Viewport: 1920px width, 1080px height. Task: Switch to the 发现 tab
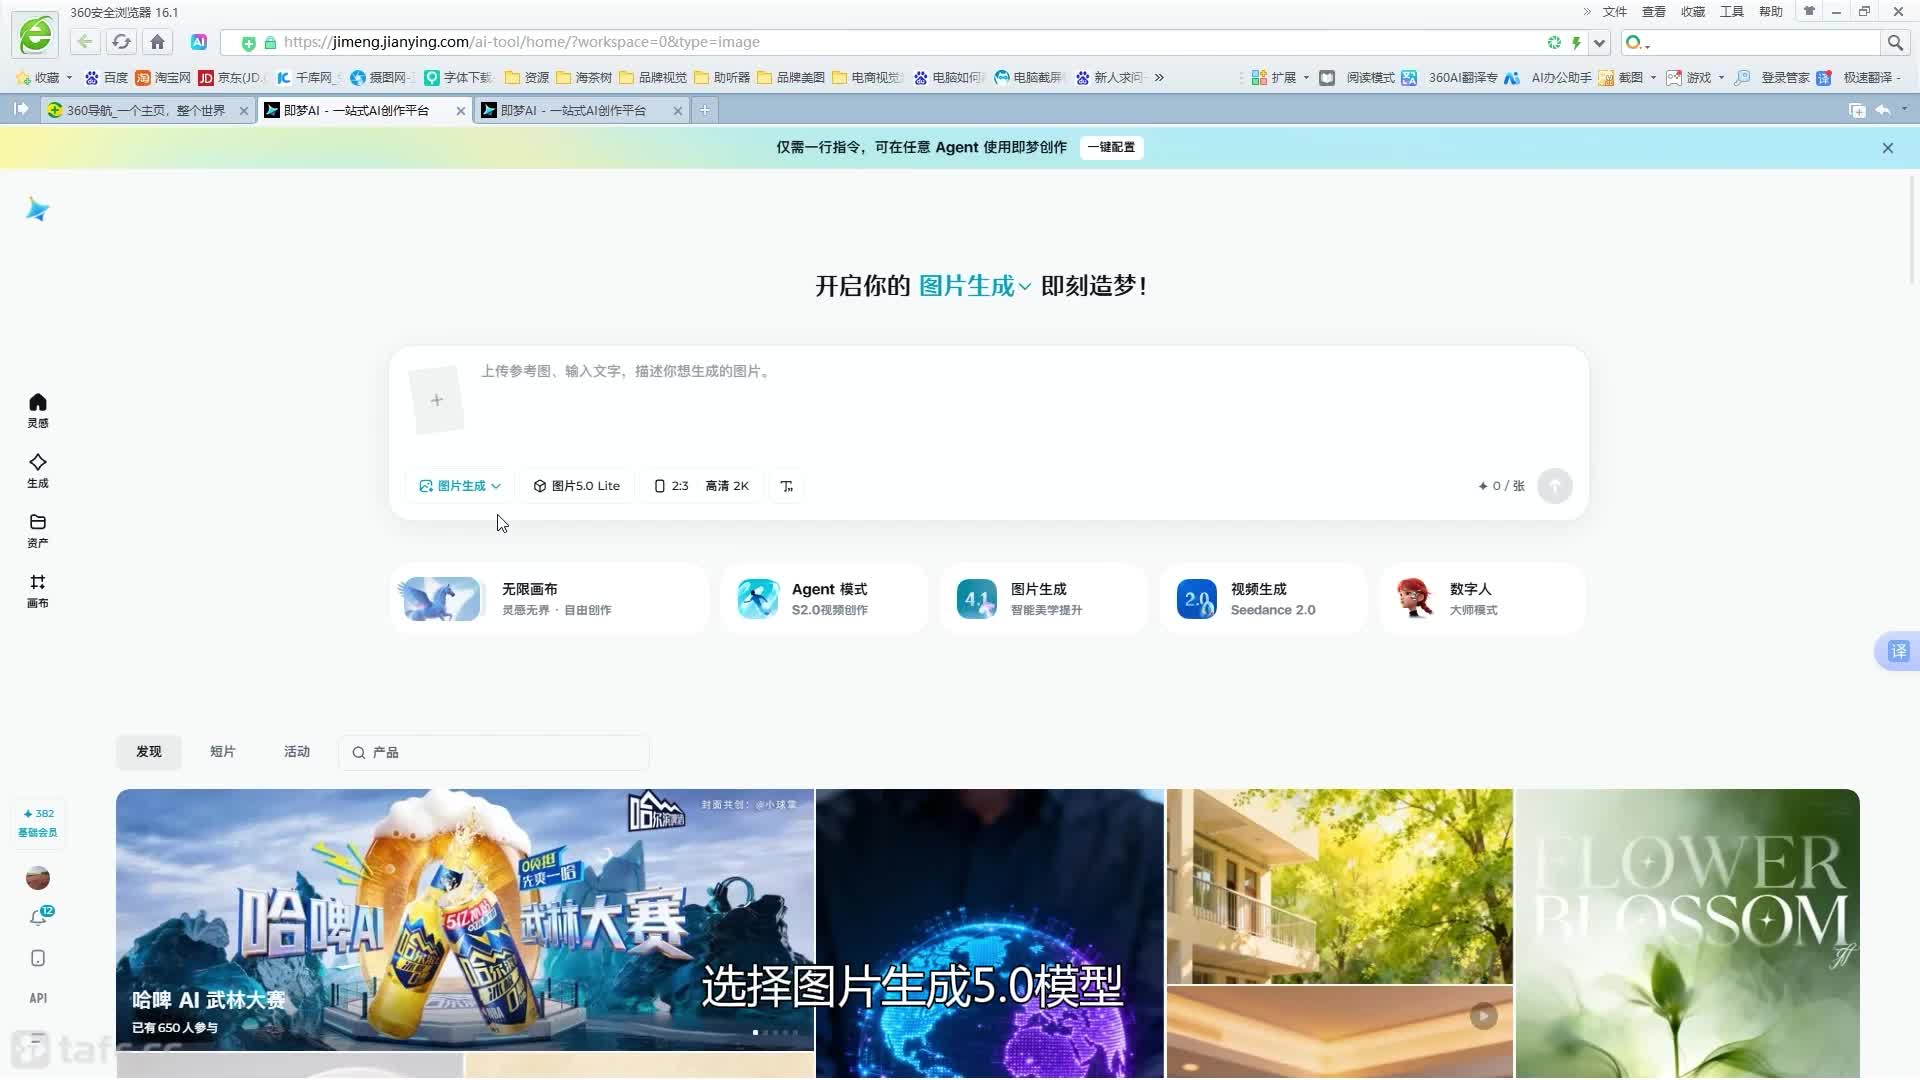pos(149,752)
